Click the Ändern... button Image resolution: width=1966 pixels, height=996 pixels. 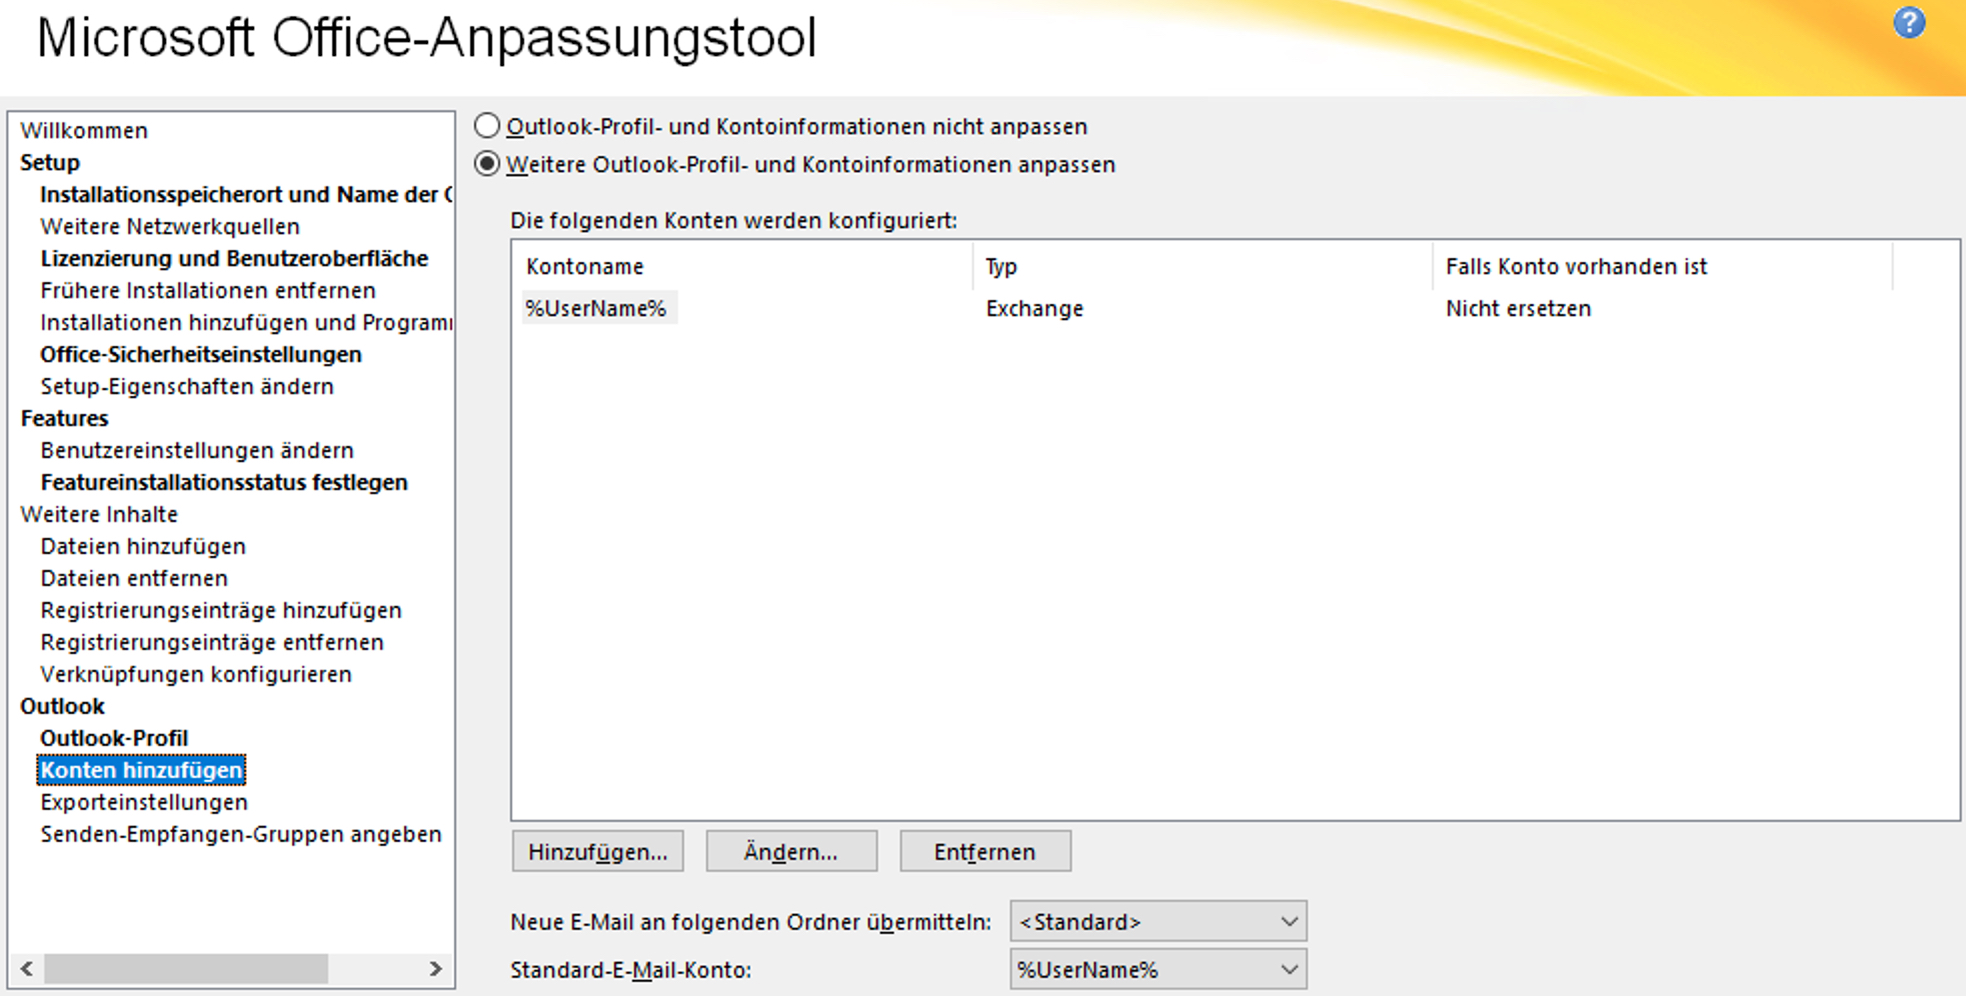click(791, 851)
